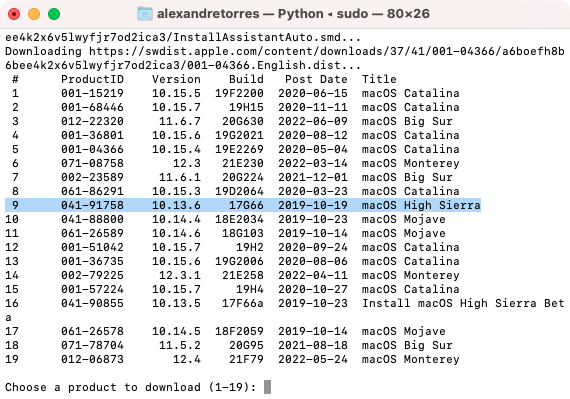Click the 'Title' column header

[x=379, y=79]
